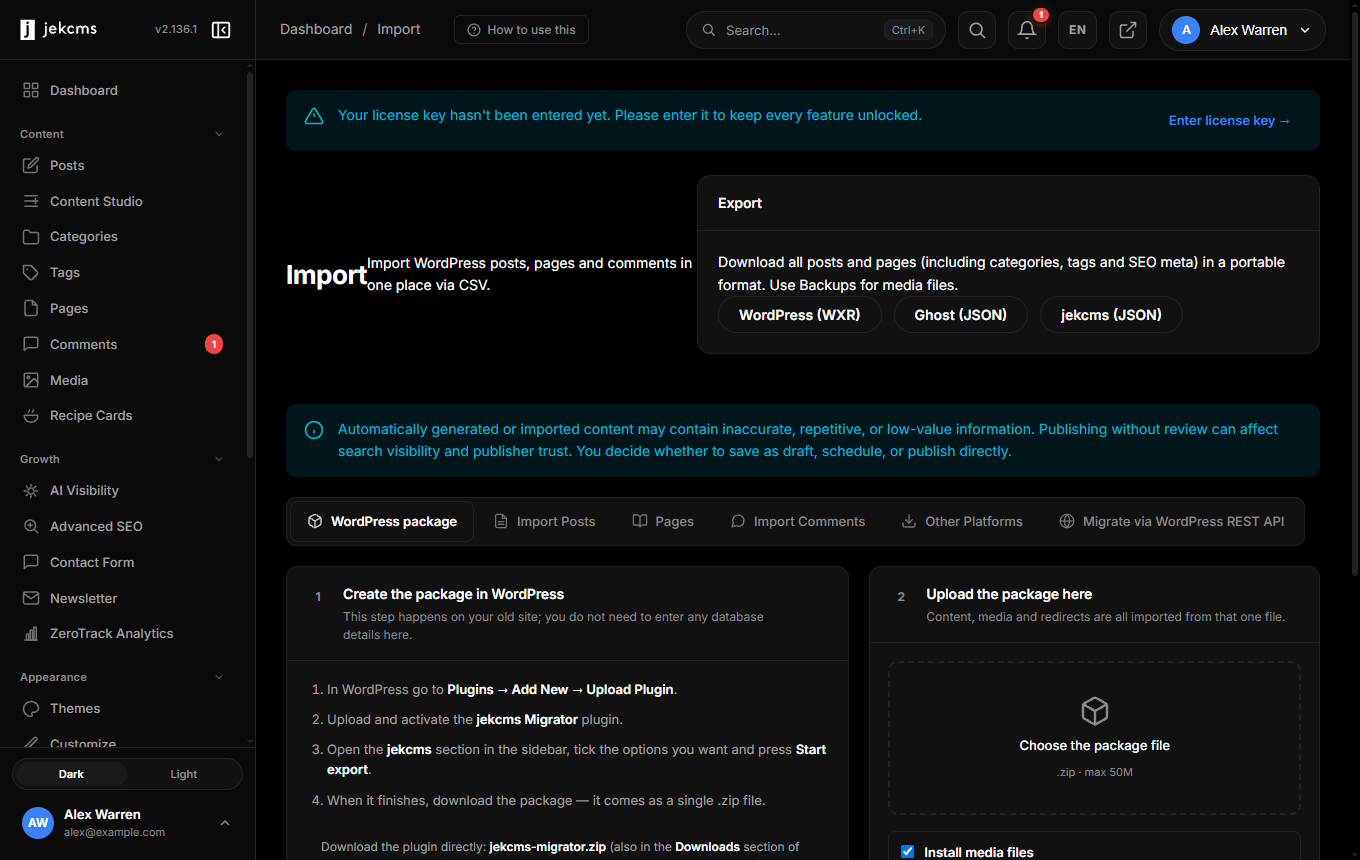Viewport: 1360px width, 860px height.
Task: Click the Newsletter envelope icon
Action: click(31, 598)
